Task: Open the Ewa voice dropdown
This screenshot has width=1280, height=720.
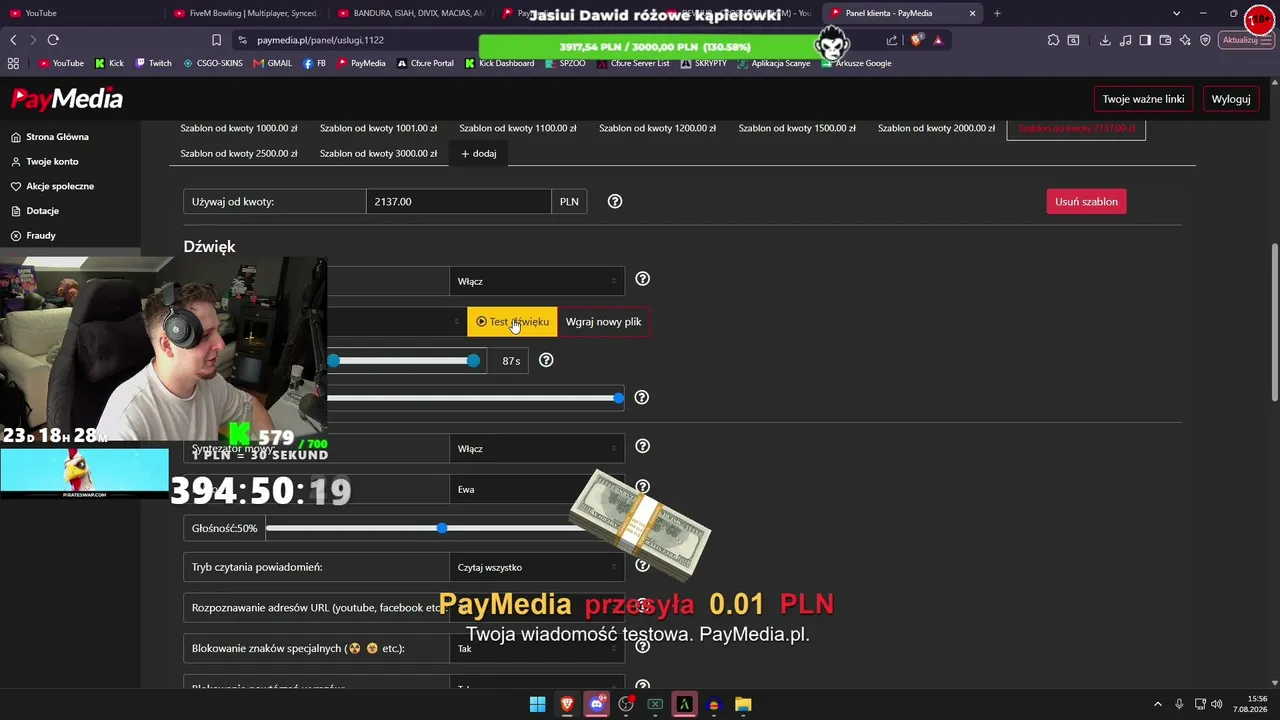Action: pos(537,489)
